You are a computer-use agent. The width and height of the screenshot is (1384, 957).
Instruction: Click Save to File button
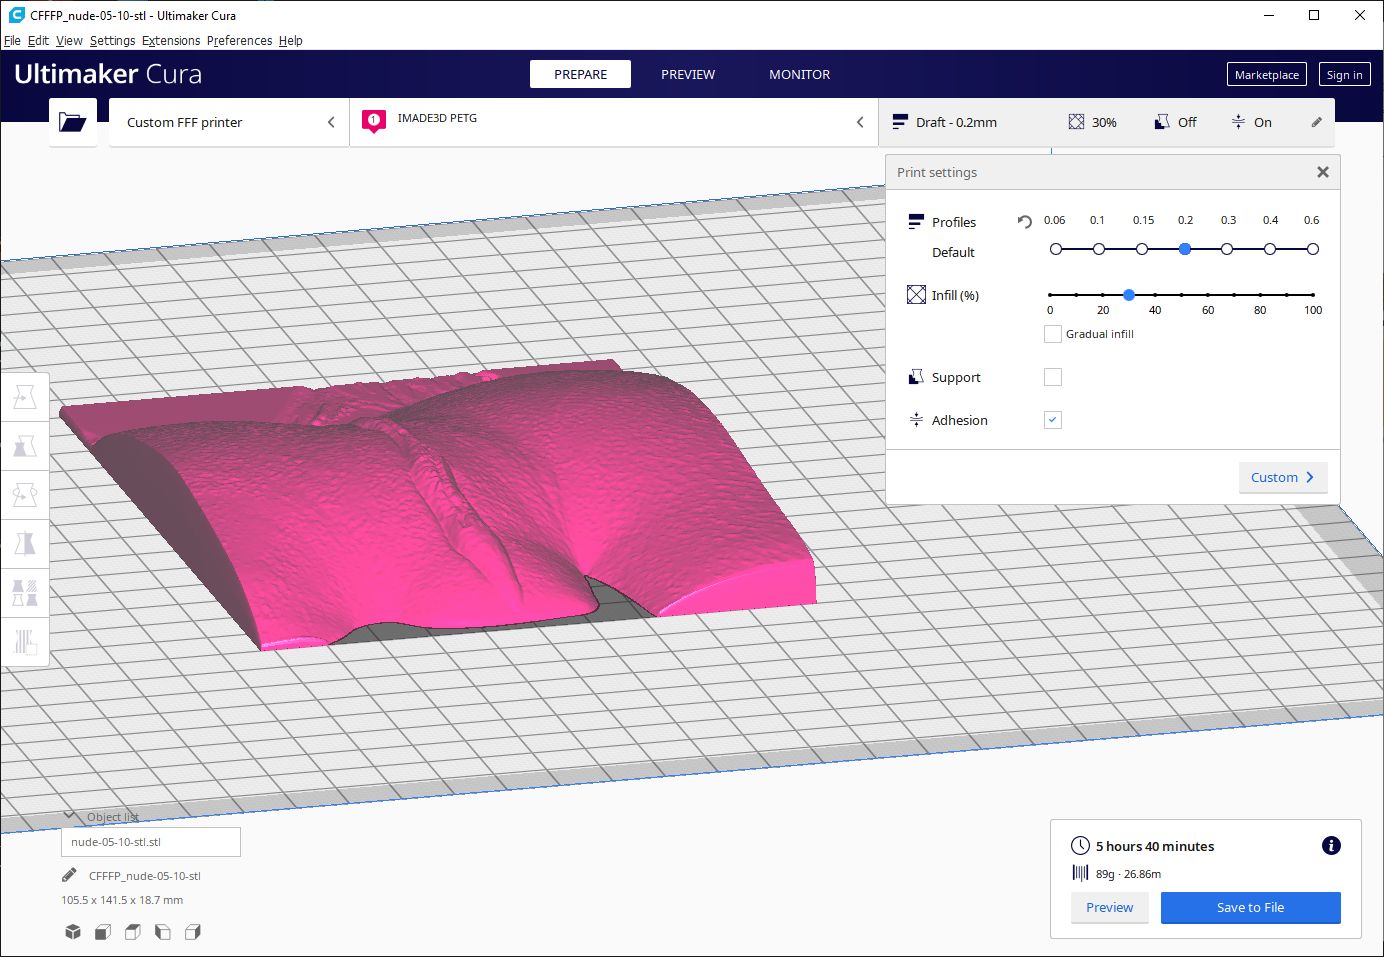click(1250, 907)
